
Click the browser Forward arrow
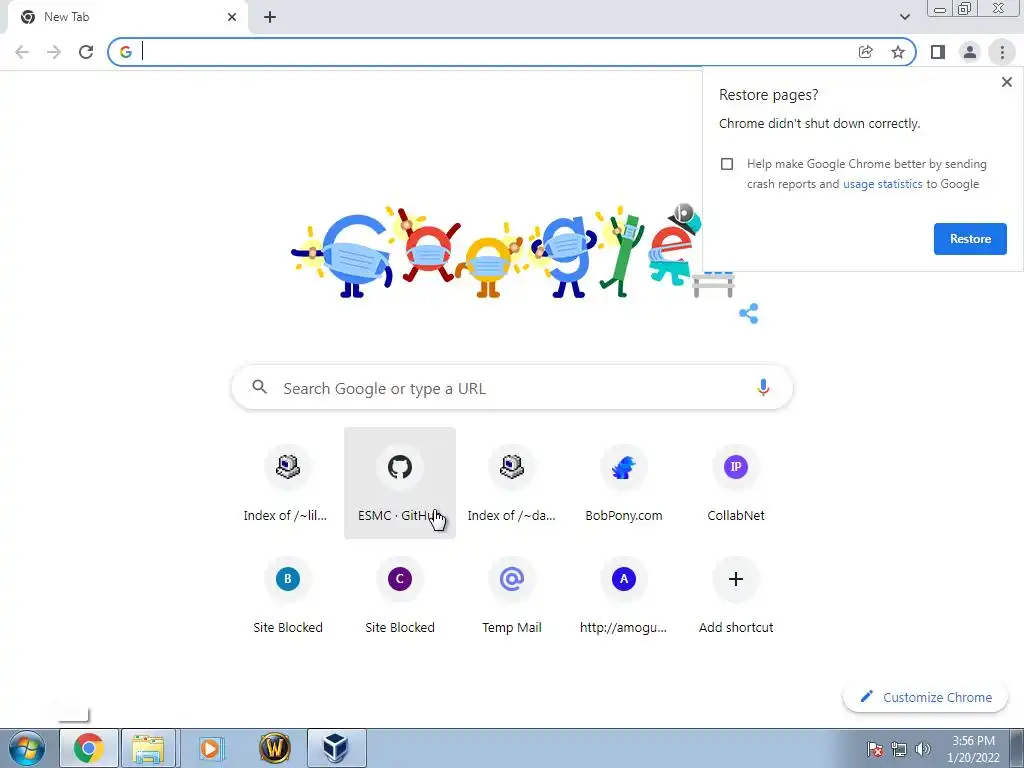[54, 52]
